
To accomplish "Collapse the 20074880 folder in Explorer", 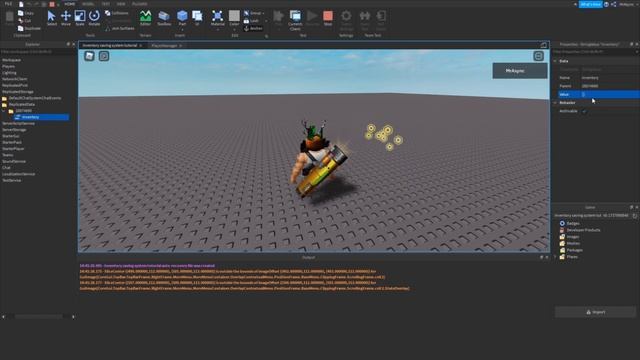I will [4, 111].
